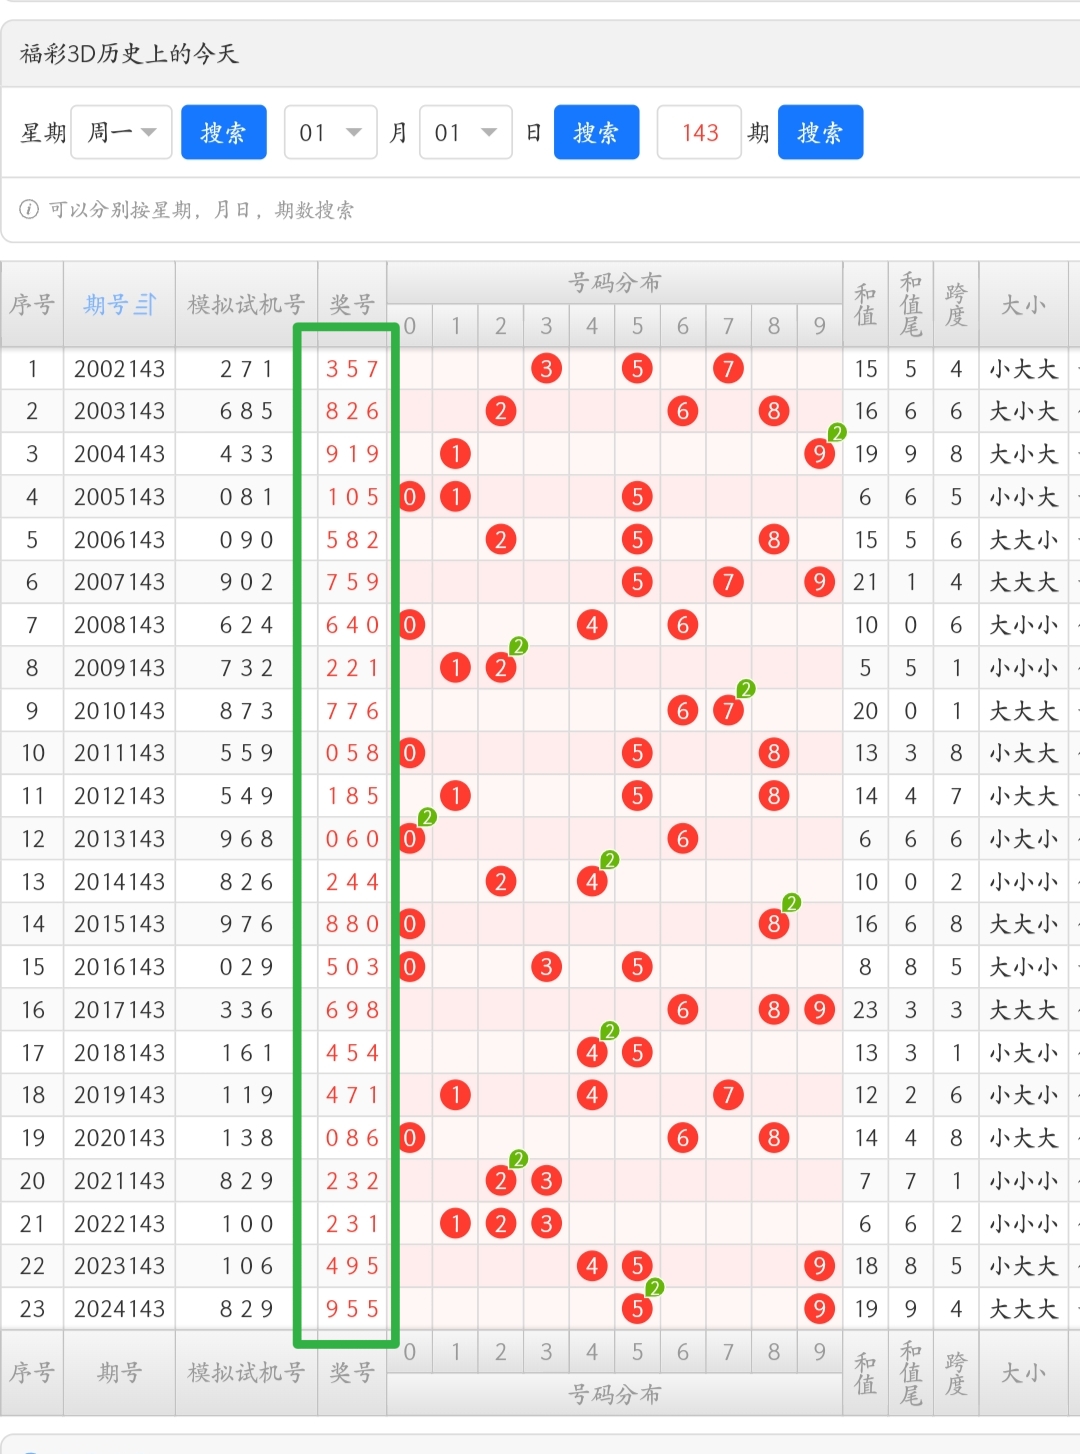Select the 和值 column header at top
1080x1454 pixels.
pyautogui.click(x=865, y=304)
